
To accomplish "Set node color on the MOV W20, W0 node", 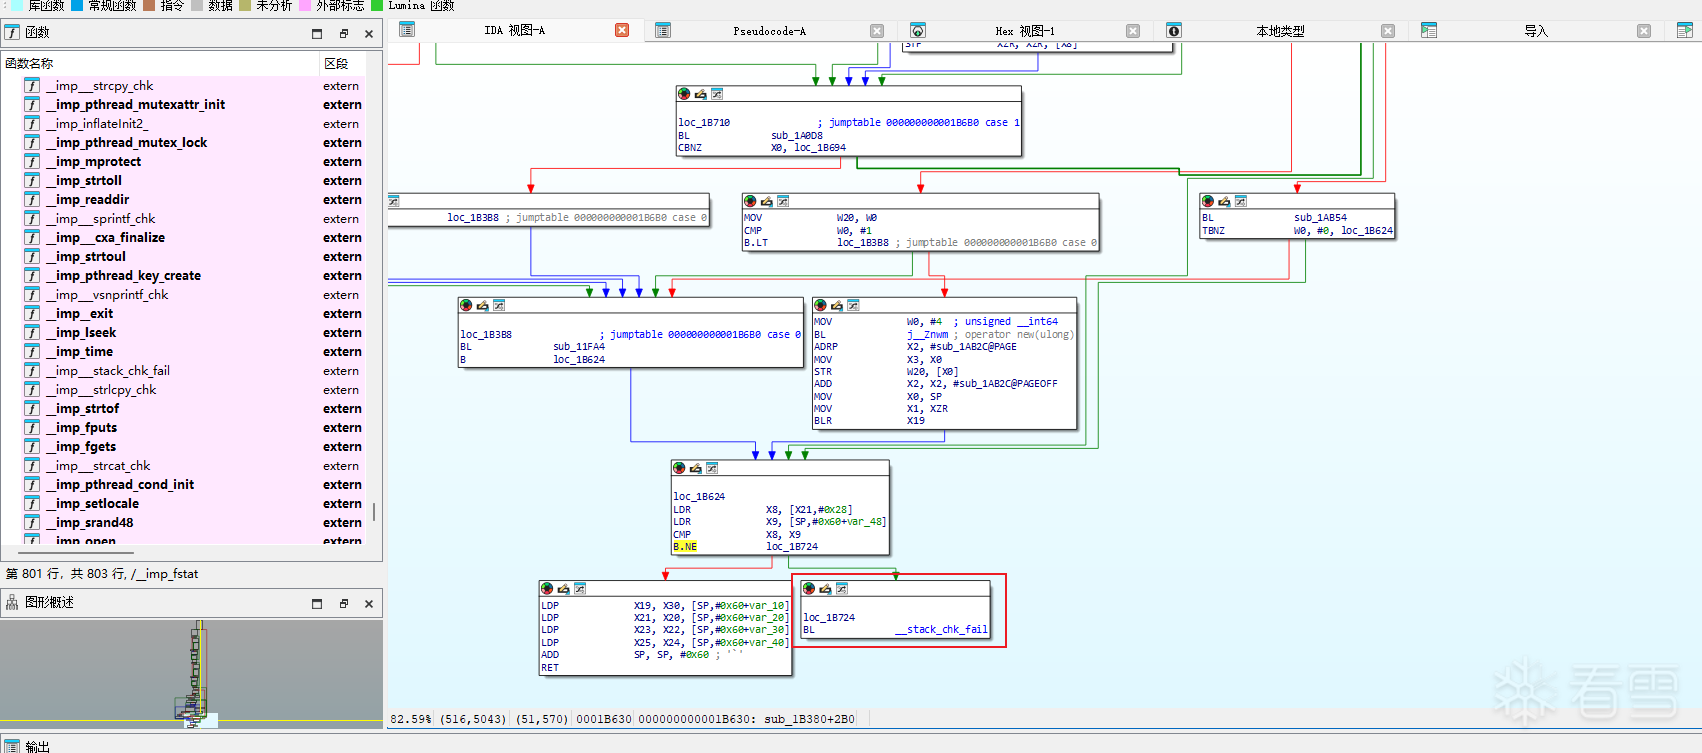I will pyautogui.click(x=750, y=201).
